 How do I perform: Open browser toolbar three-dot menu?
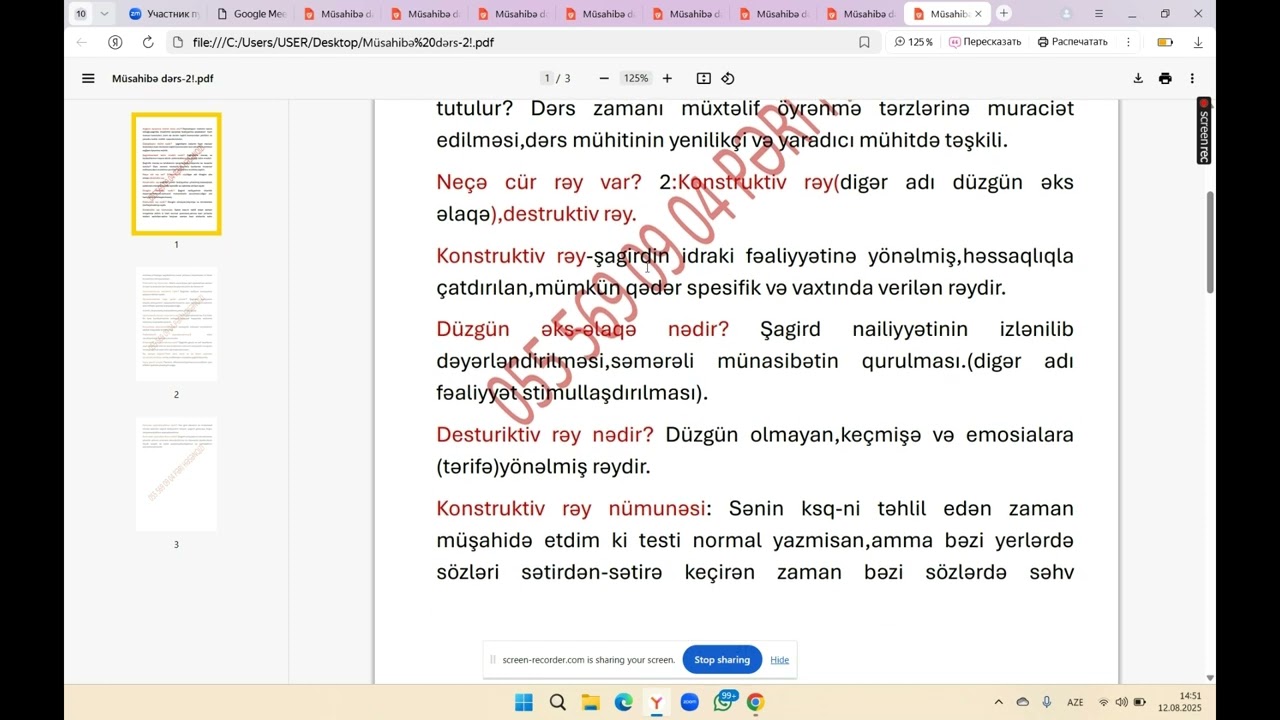click(x=1128, y=42)
